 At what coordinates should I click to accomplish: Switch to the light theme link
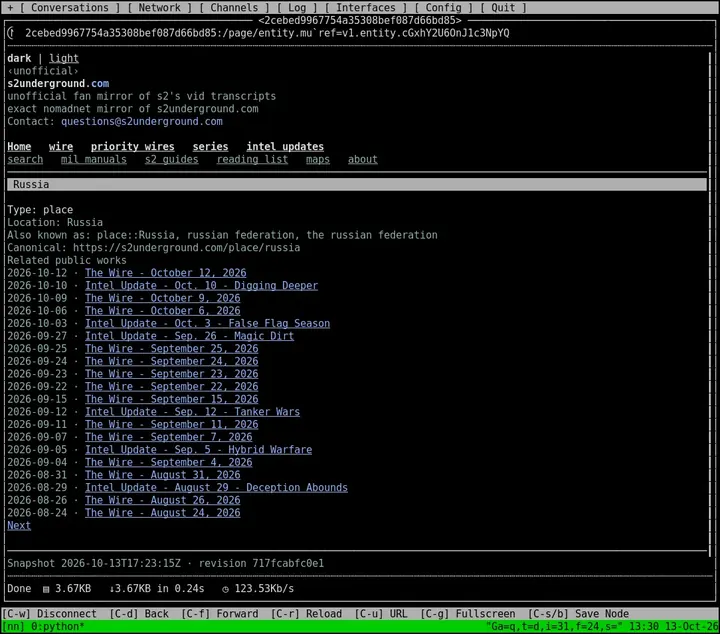64,58
